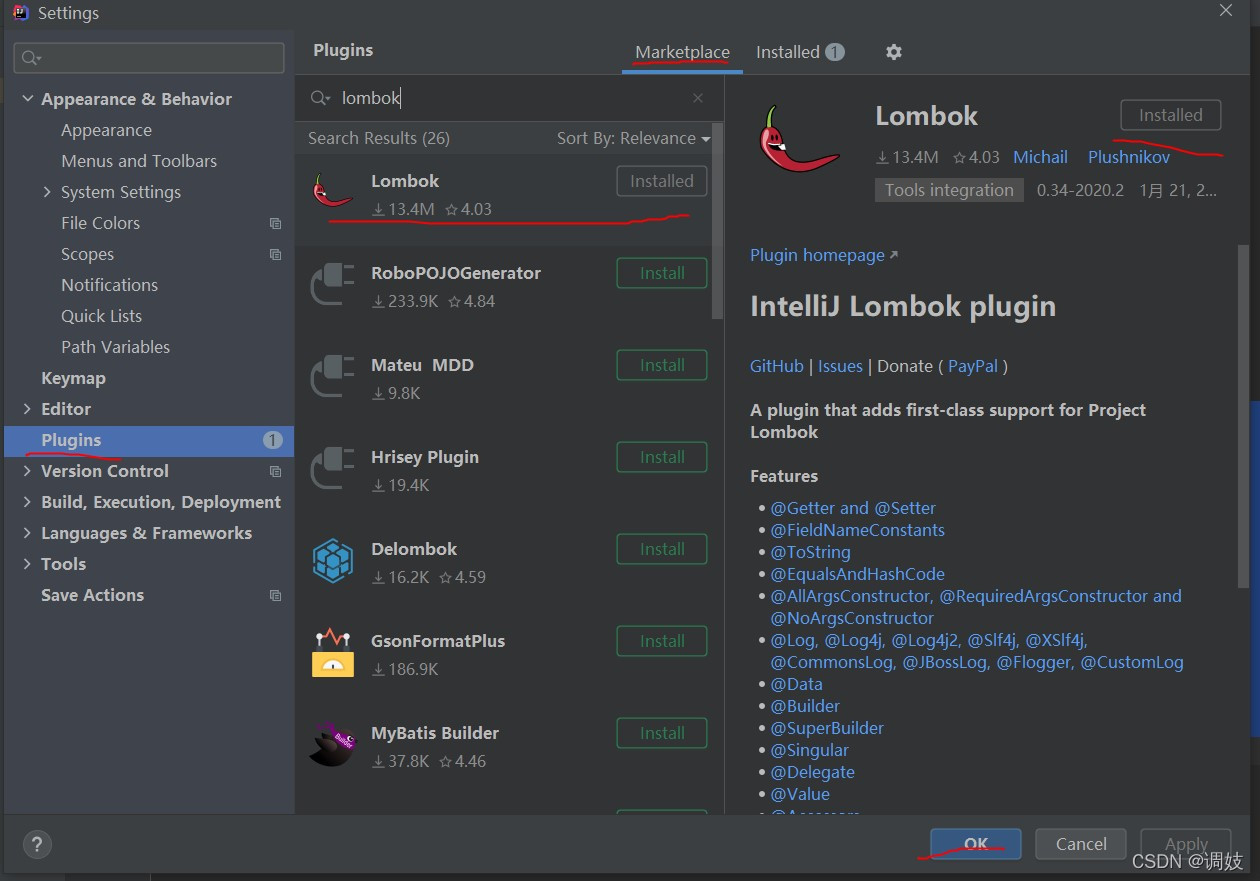The width and height of the screenshot is (1260, 881).
Task: Click the magnifier icon in settings search
Action: coord(31,58)
